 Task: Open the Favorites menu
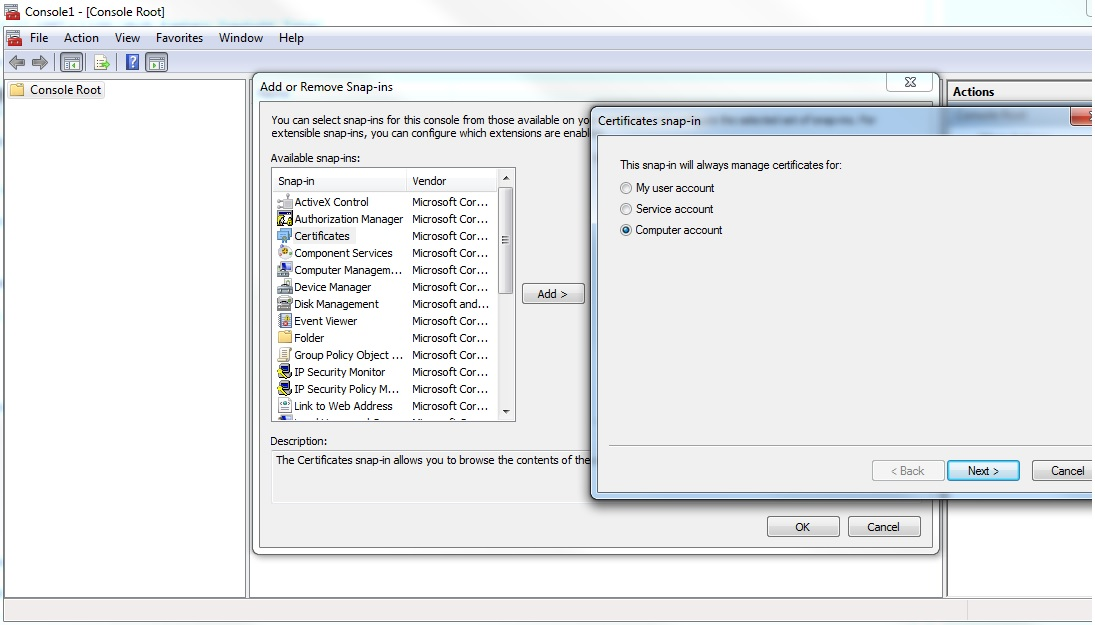(179, 38)
